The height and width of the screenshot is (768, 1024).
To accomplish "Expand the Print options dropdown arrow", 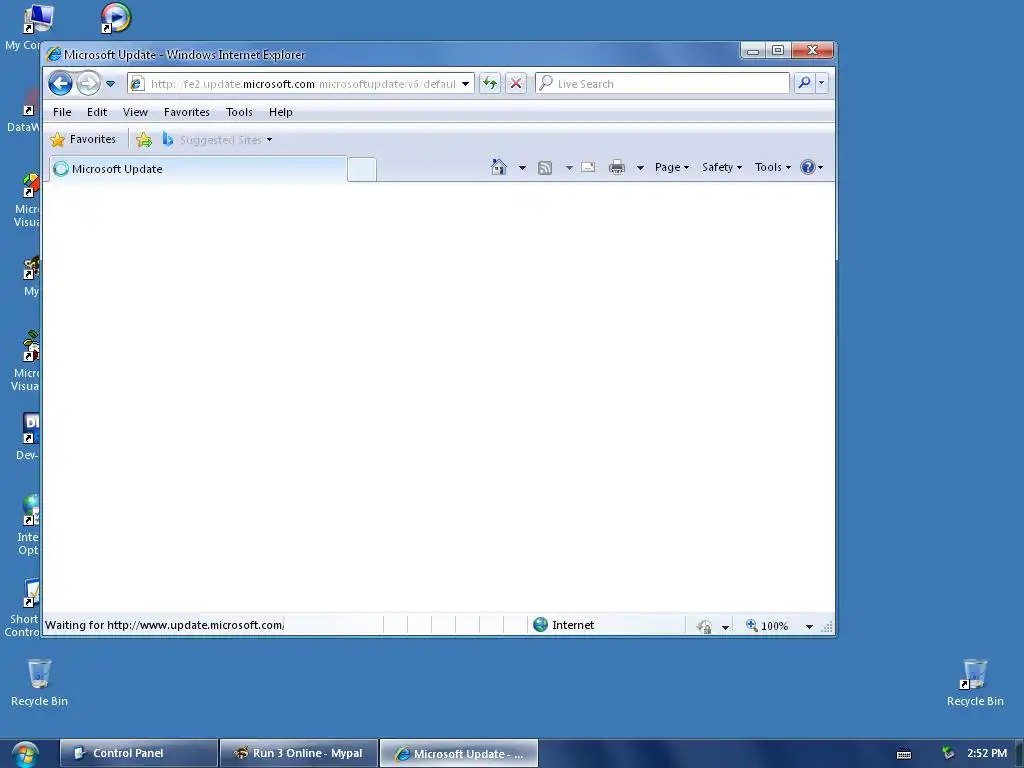I will (640, 168).
